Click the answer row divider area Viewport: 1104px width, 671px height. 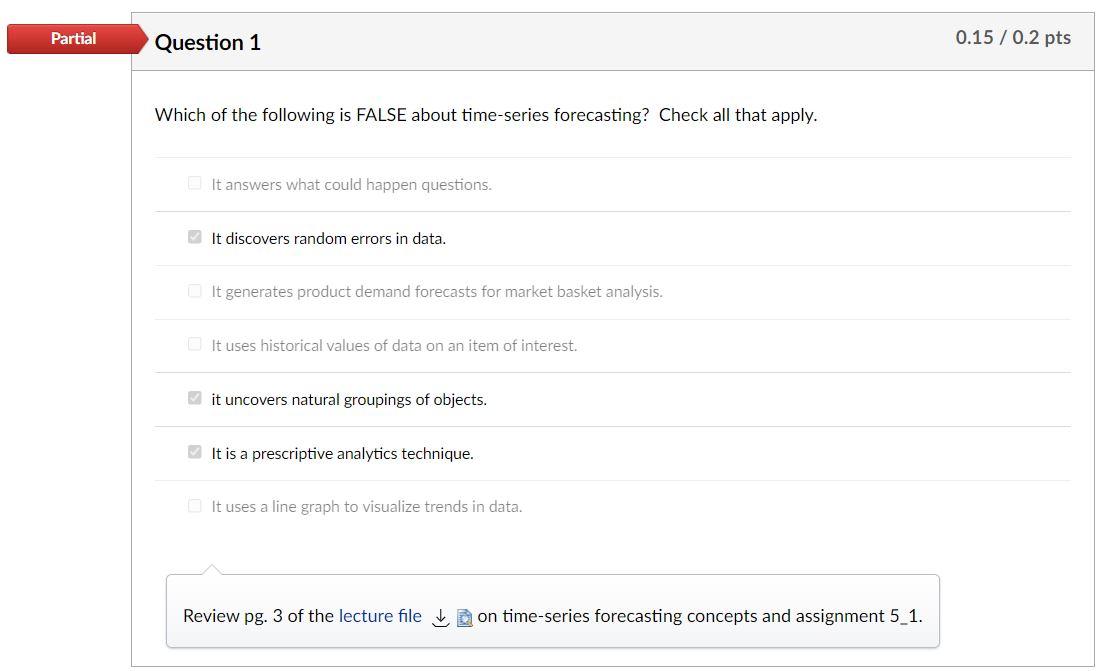(x=613, y=264)
